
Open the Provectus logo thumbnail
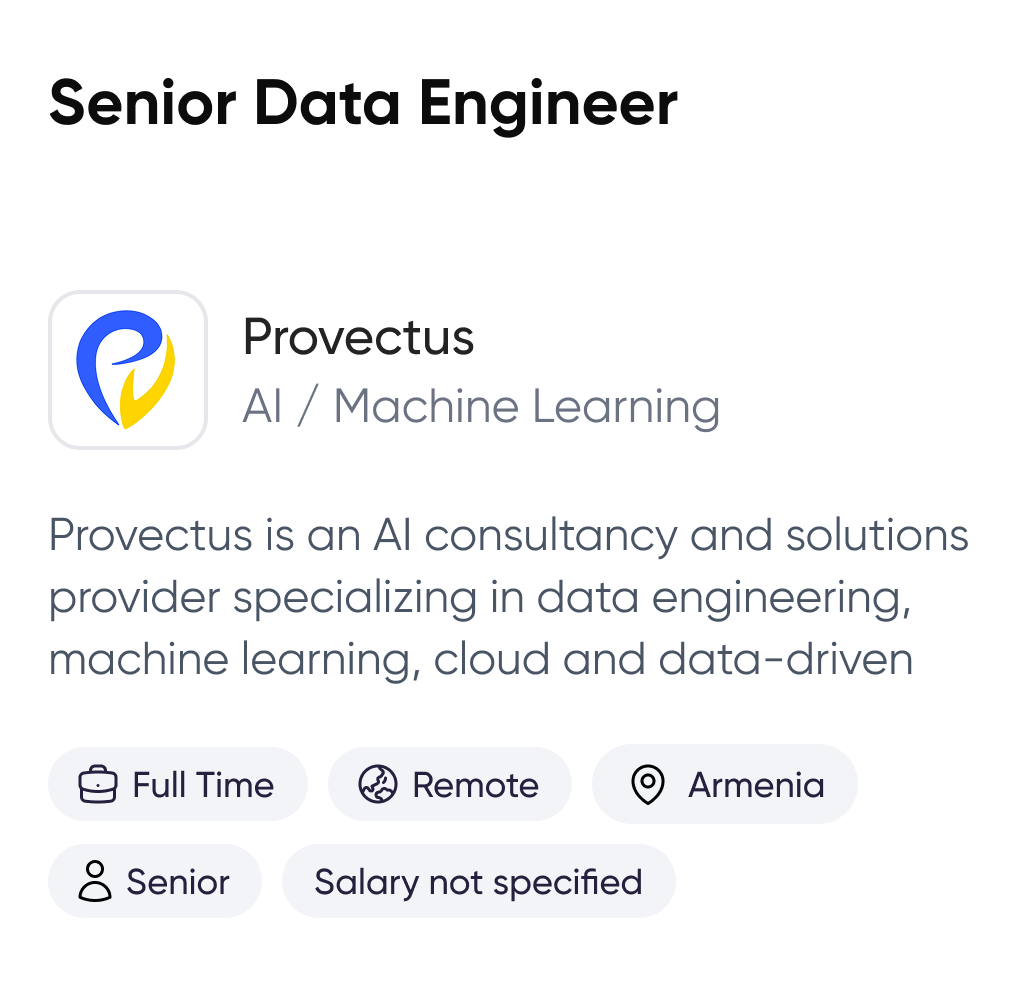coord(127,369)
